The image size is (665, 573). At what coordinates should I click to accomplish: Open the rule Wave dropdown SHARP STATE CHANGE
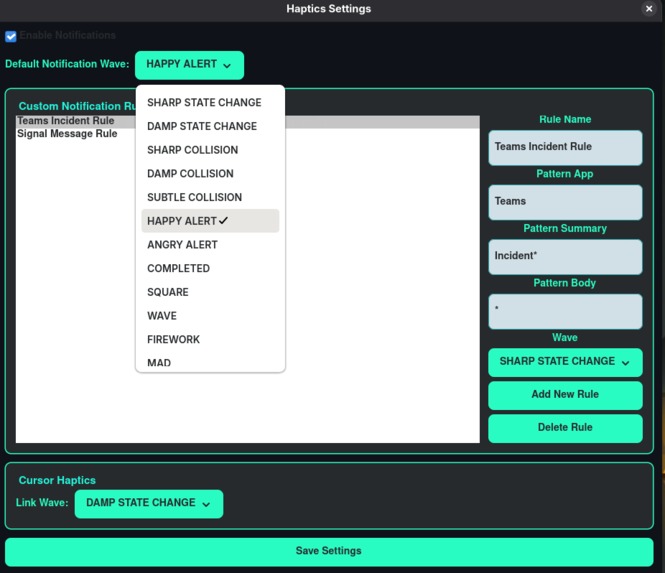[x=565, y=362]
